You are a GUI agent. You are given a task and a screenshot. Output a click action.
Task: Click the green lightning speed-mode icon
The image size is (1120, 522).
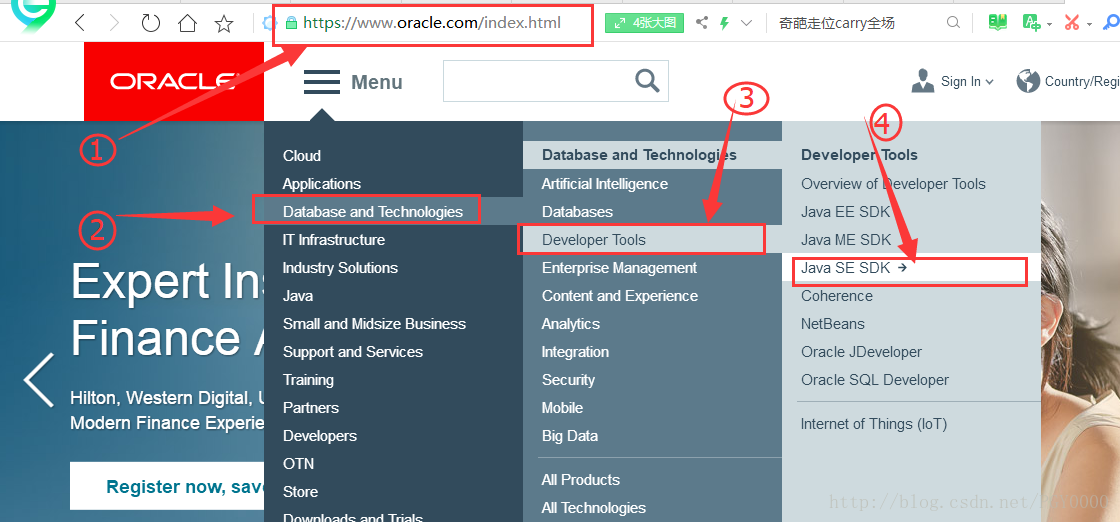point(724,23)
